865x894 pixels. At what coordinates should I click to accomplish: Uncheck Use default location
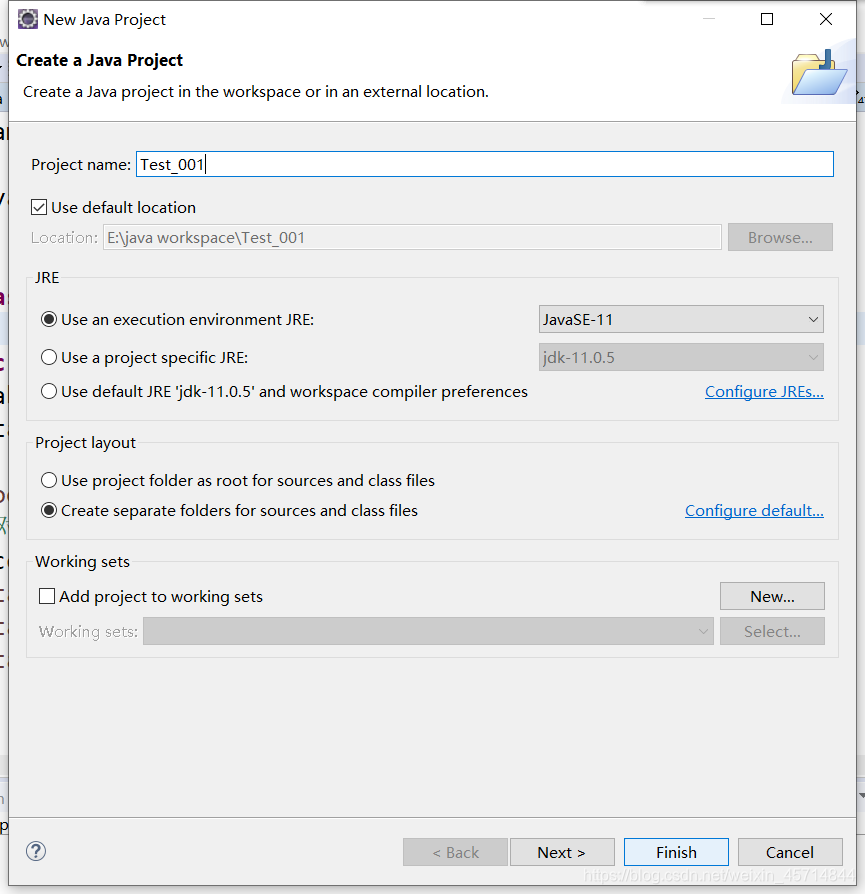[38, 207]
